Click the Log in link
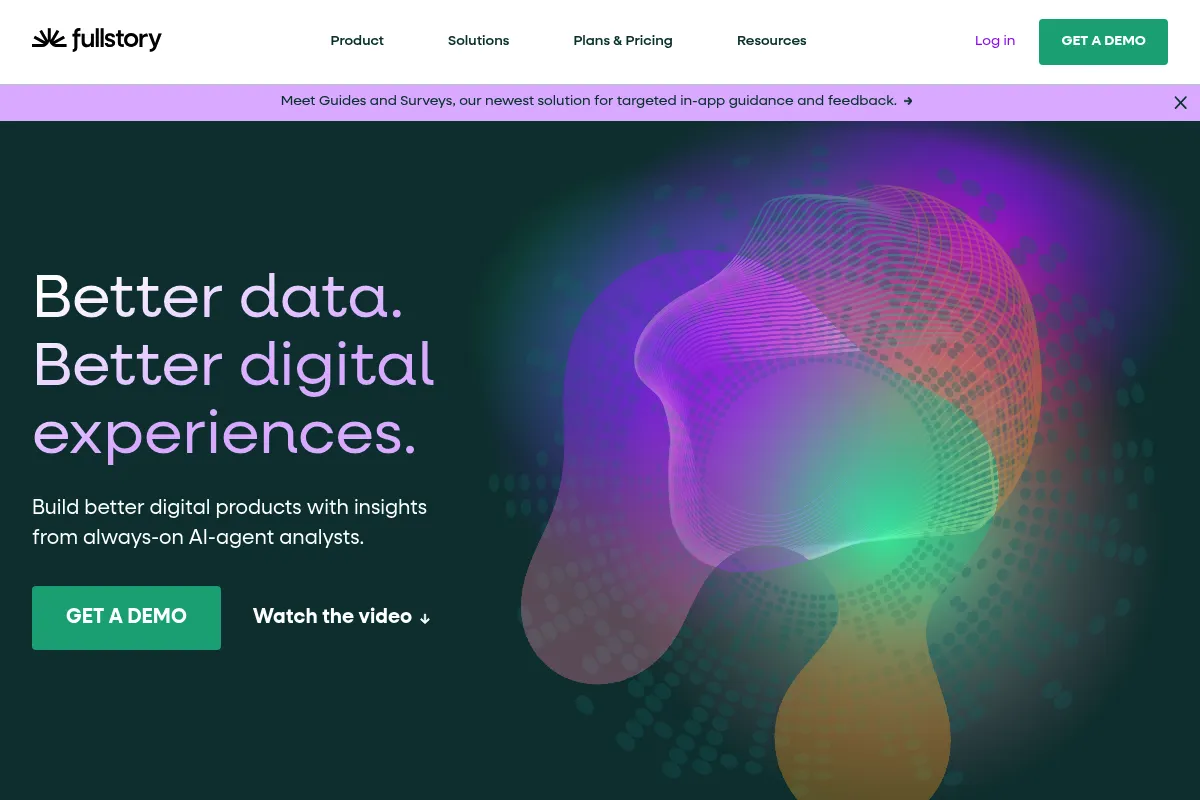Screen dimensions: 1200x800 point(995,41)
